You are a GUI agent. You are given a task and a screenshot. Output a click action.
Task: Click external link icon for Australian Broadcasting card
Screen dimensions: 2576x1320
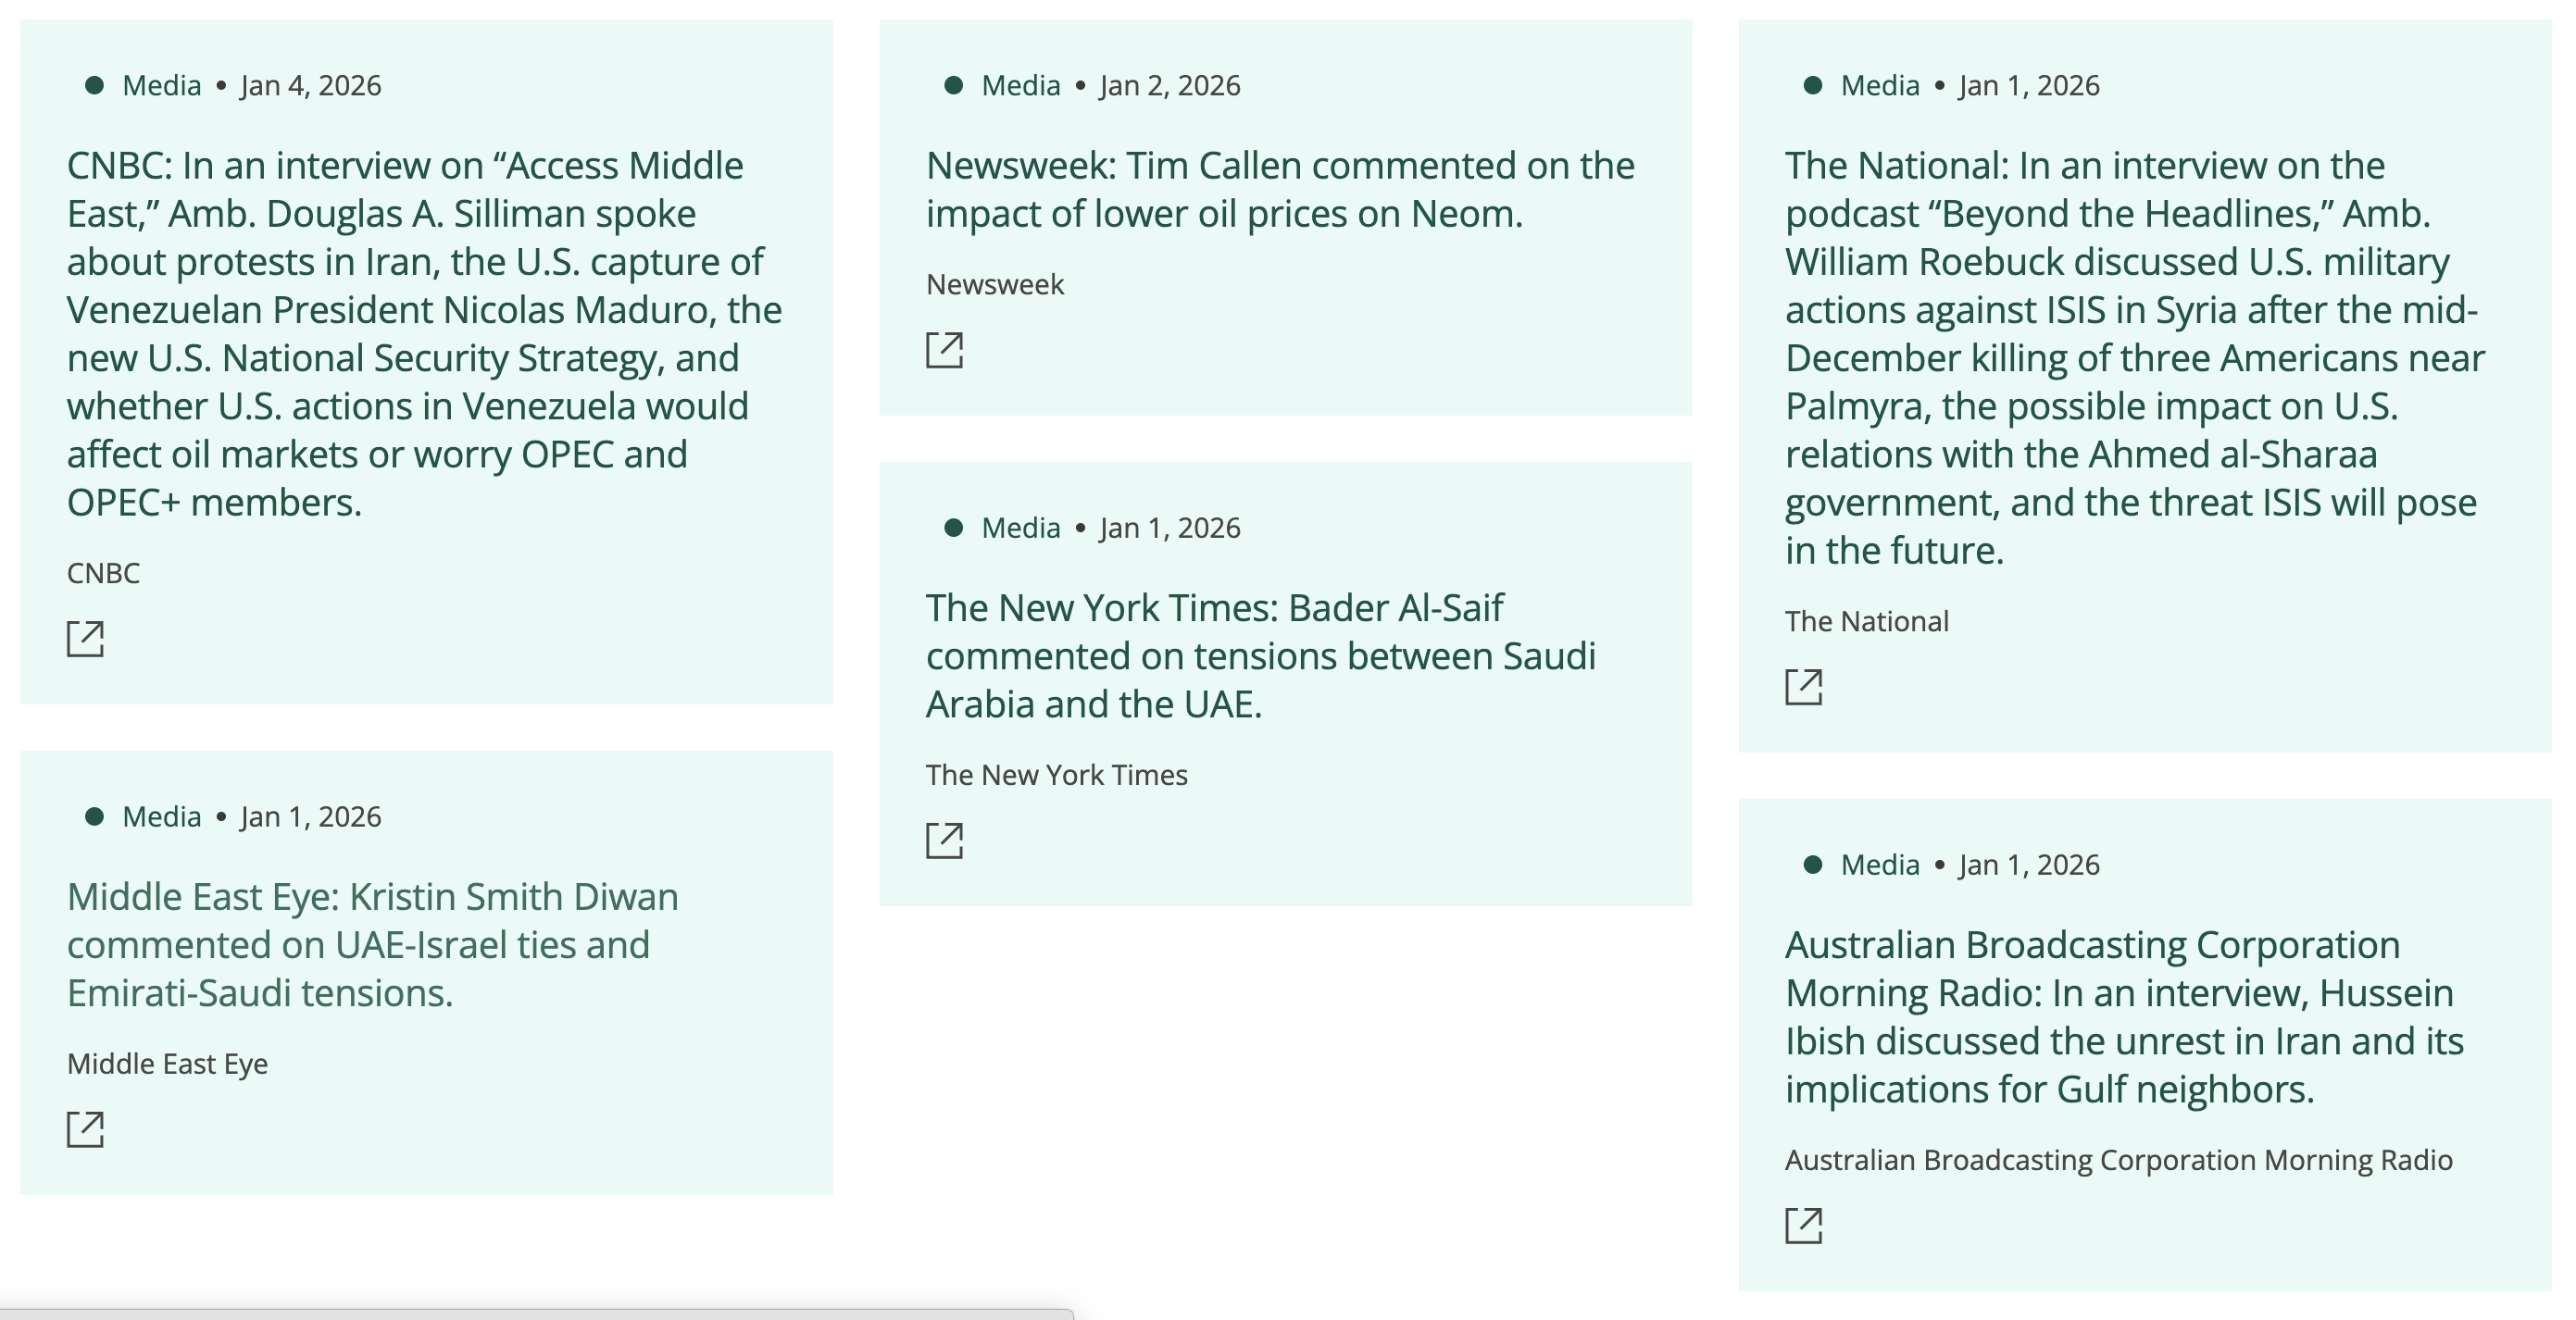[1803, 1225]
